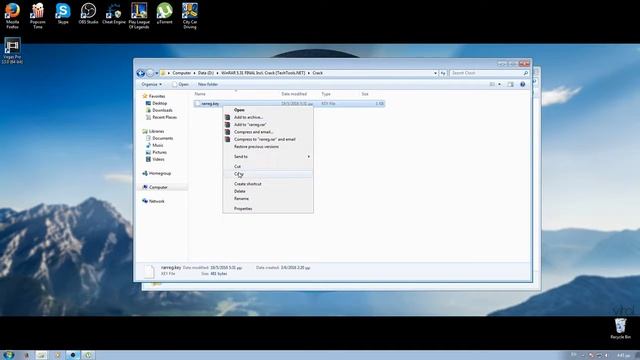The width and height of the screenshot is (640, 360).
Task: Select the Recycle Bin on the desktop
Action: pos(620,329)
